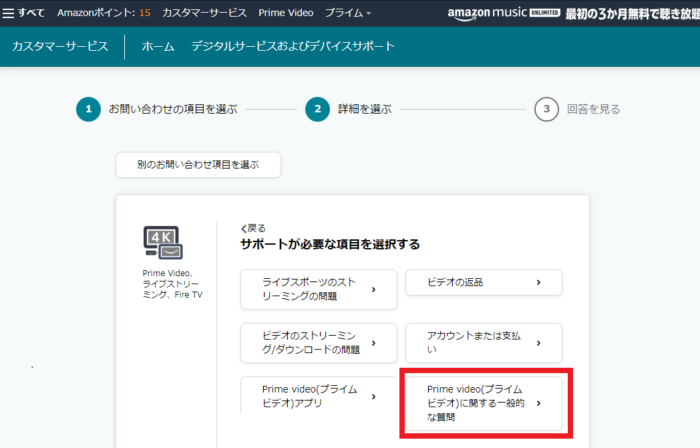Open カスタマーサービス in the top navigation
The height and width of the screenshot is (448, 700).
click(204, 13)
